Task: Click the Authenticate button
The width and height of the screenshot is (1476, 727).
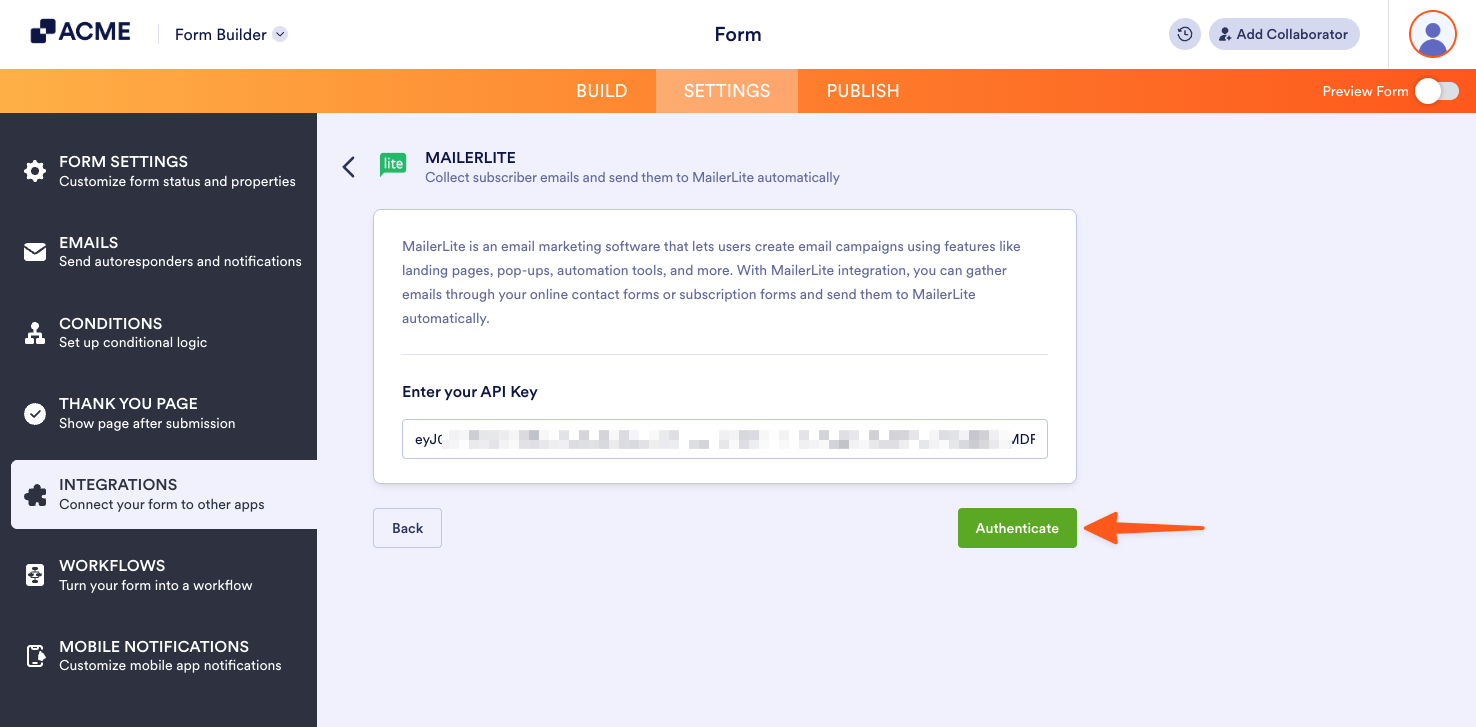Action: 1017,527
